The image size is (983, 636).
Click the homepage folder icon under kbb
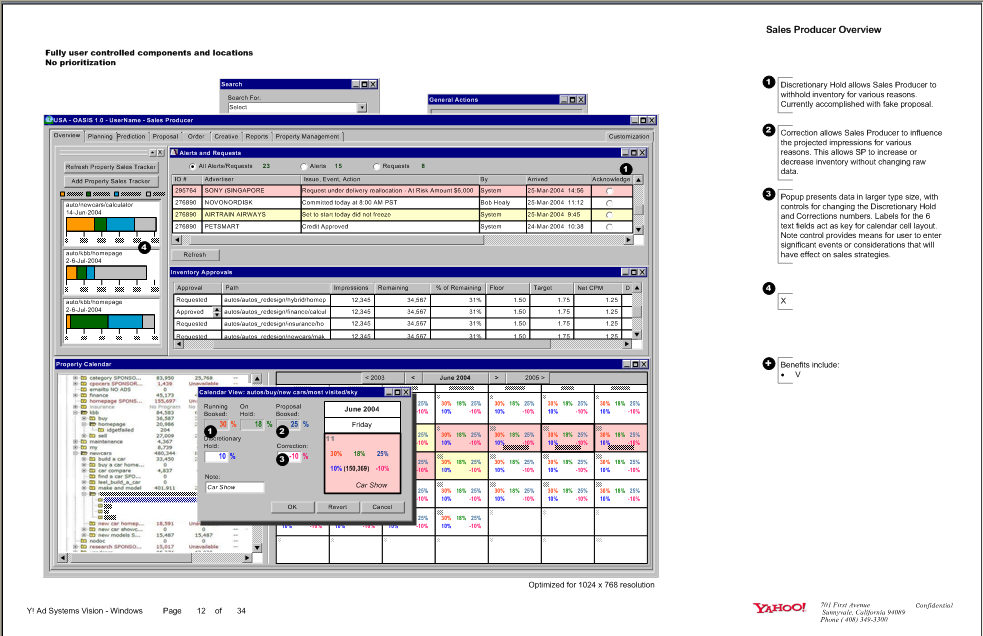coord(95,425)
